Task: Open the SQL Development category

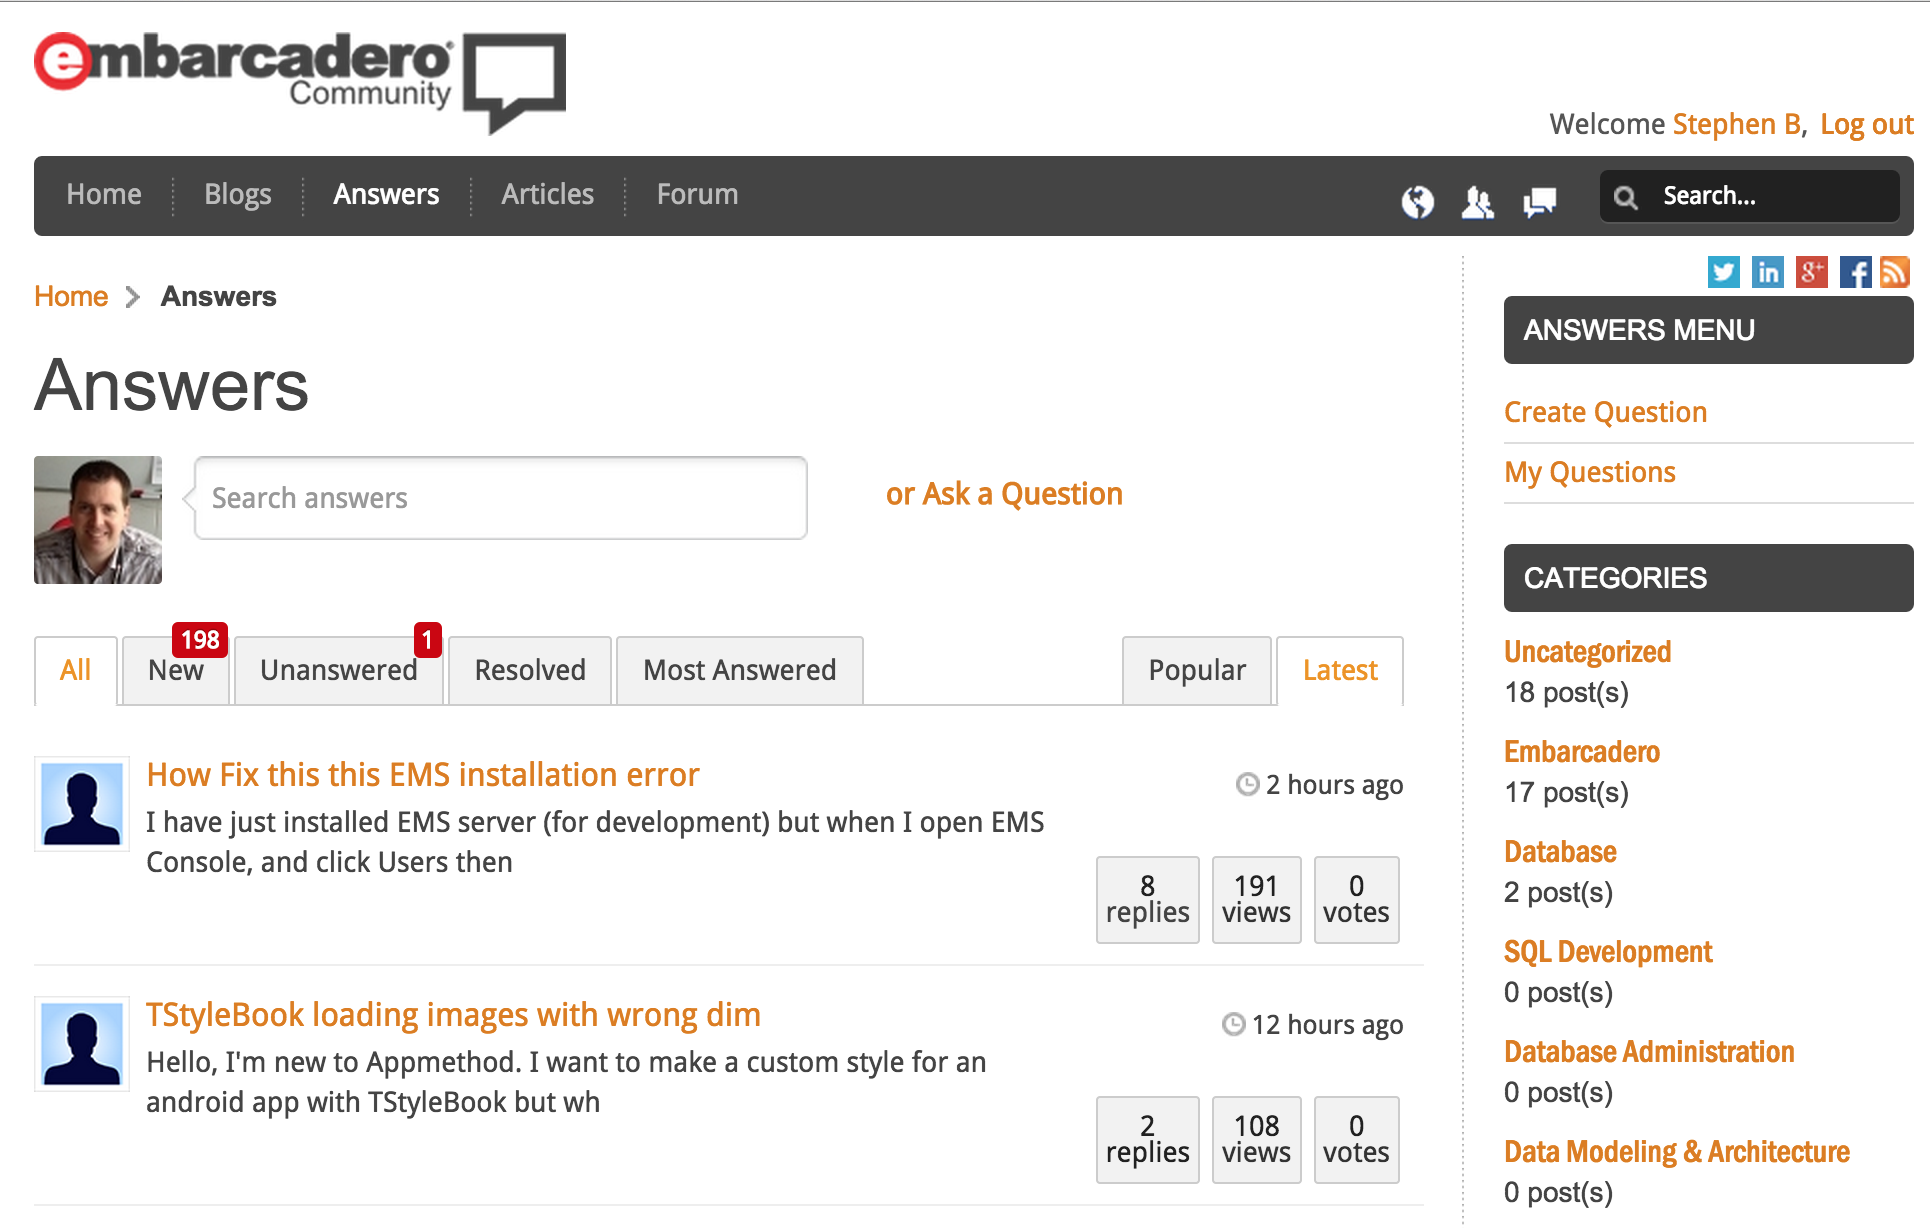Action: coord(1608,951)
